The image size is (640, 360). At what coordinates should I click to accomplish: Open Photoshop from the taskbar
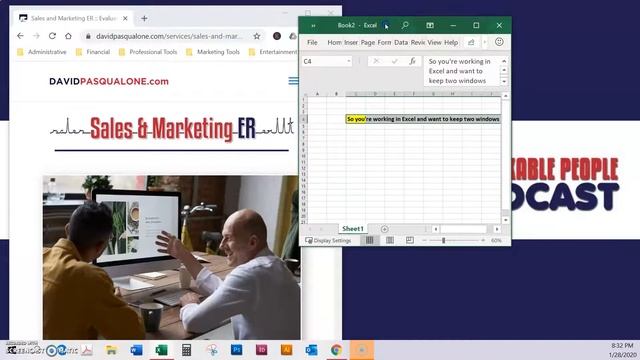pos(236,350)
